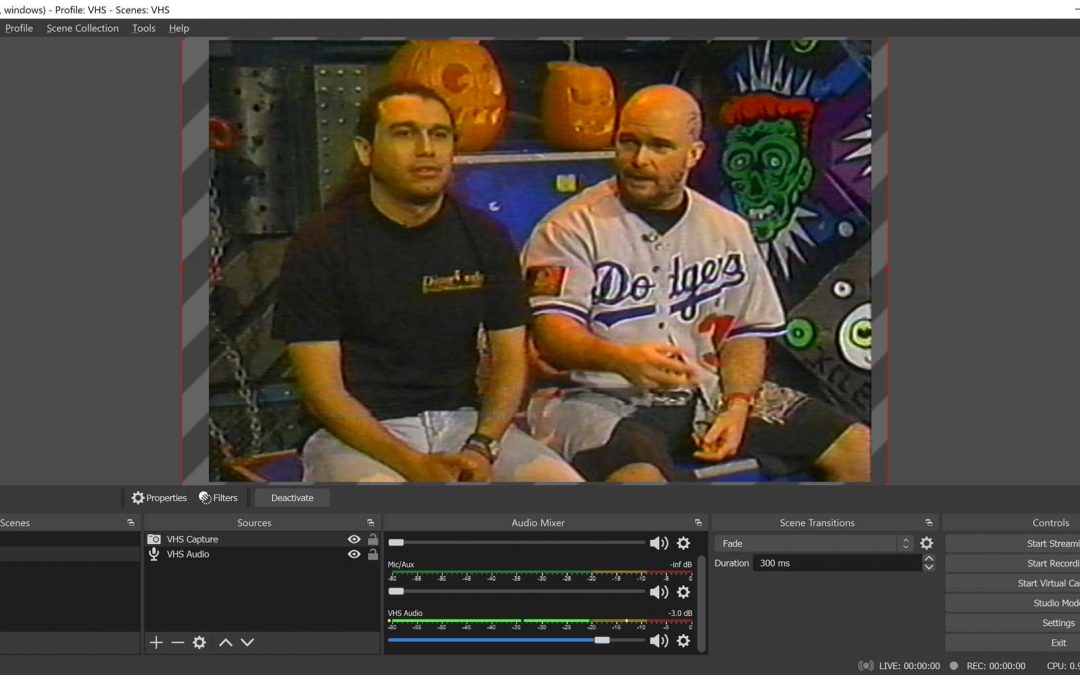The image size is (1080, 675).
Task: Click the add source plus icon
Action: [156, 642]
